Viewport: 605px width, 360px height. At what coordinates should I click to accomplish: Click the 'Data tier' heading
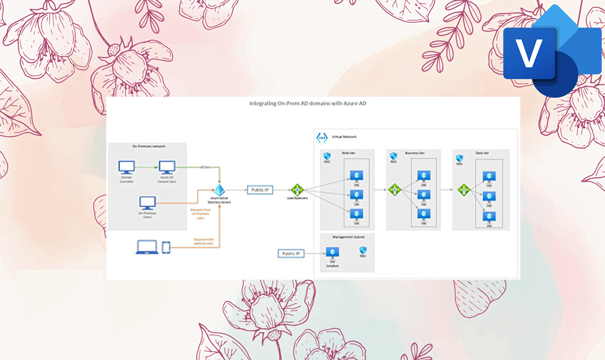[482, 153]
